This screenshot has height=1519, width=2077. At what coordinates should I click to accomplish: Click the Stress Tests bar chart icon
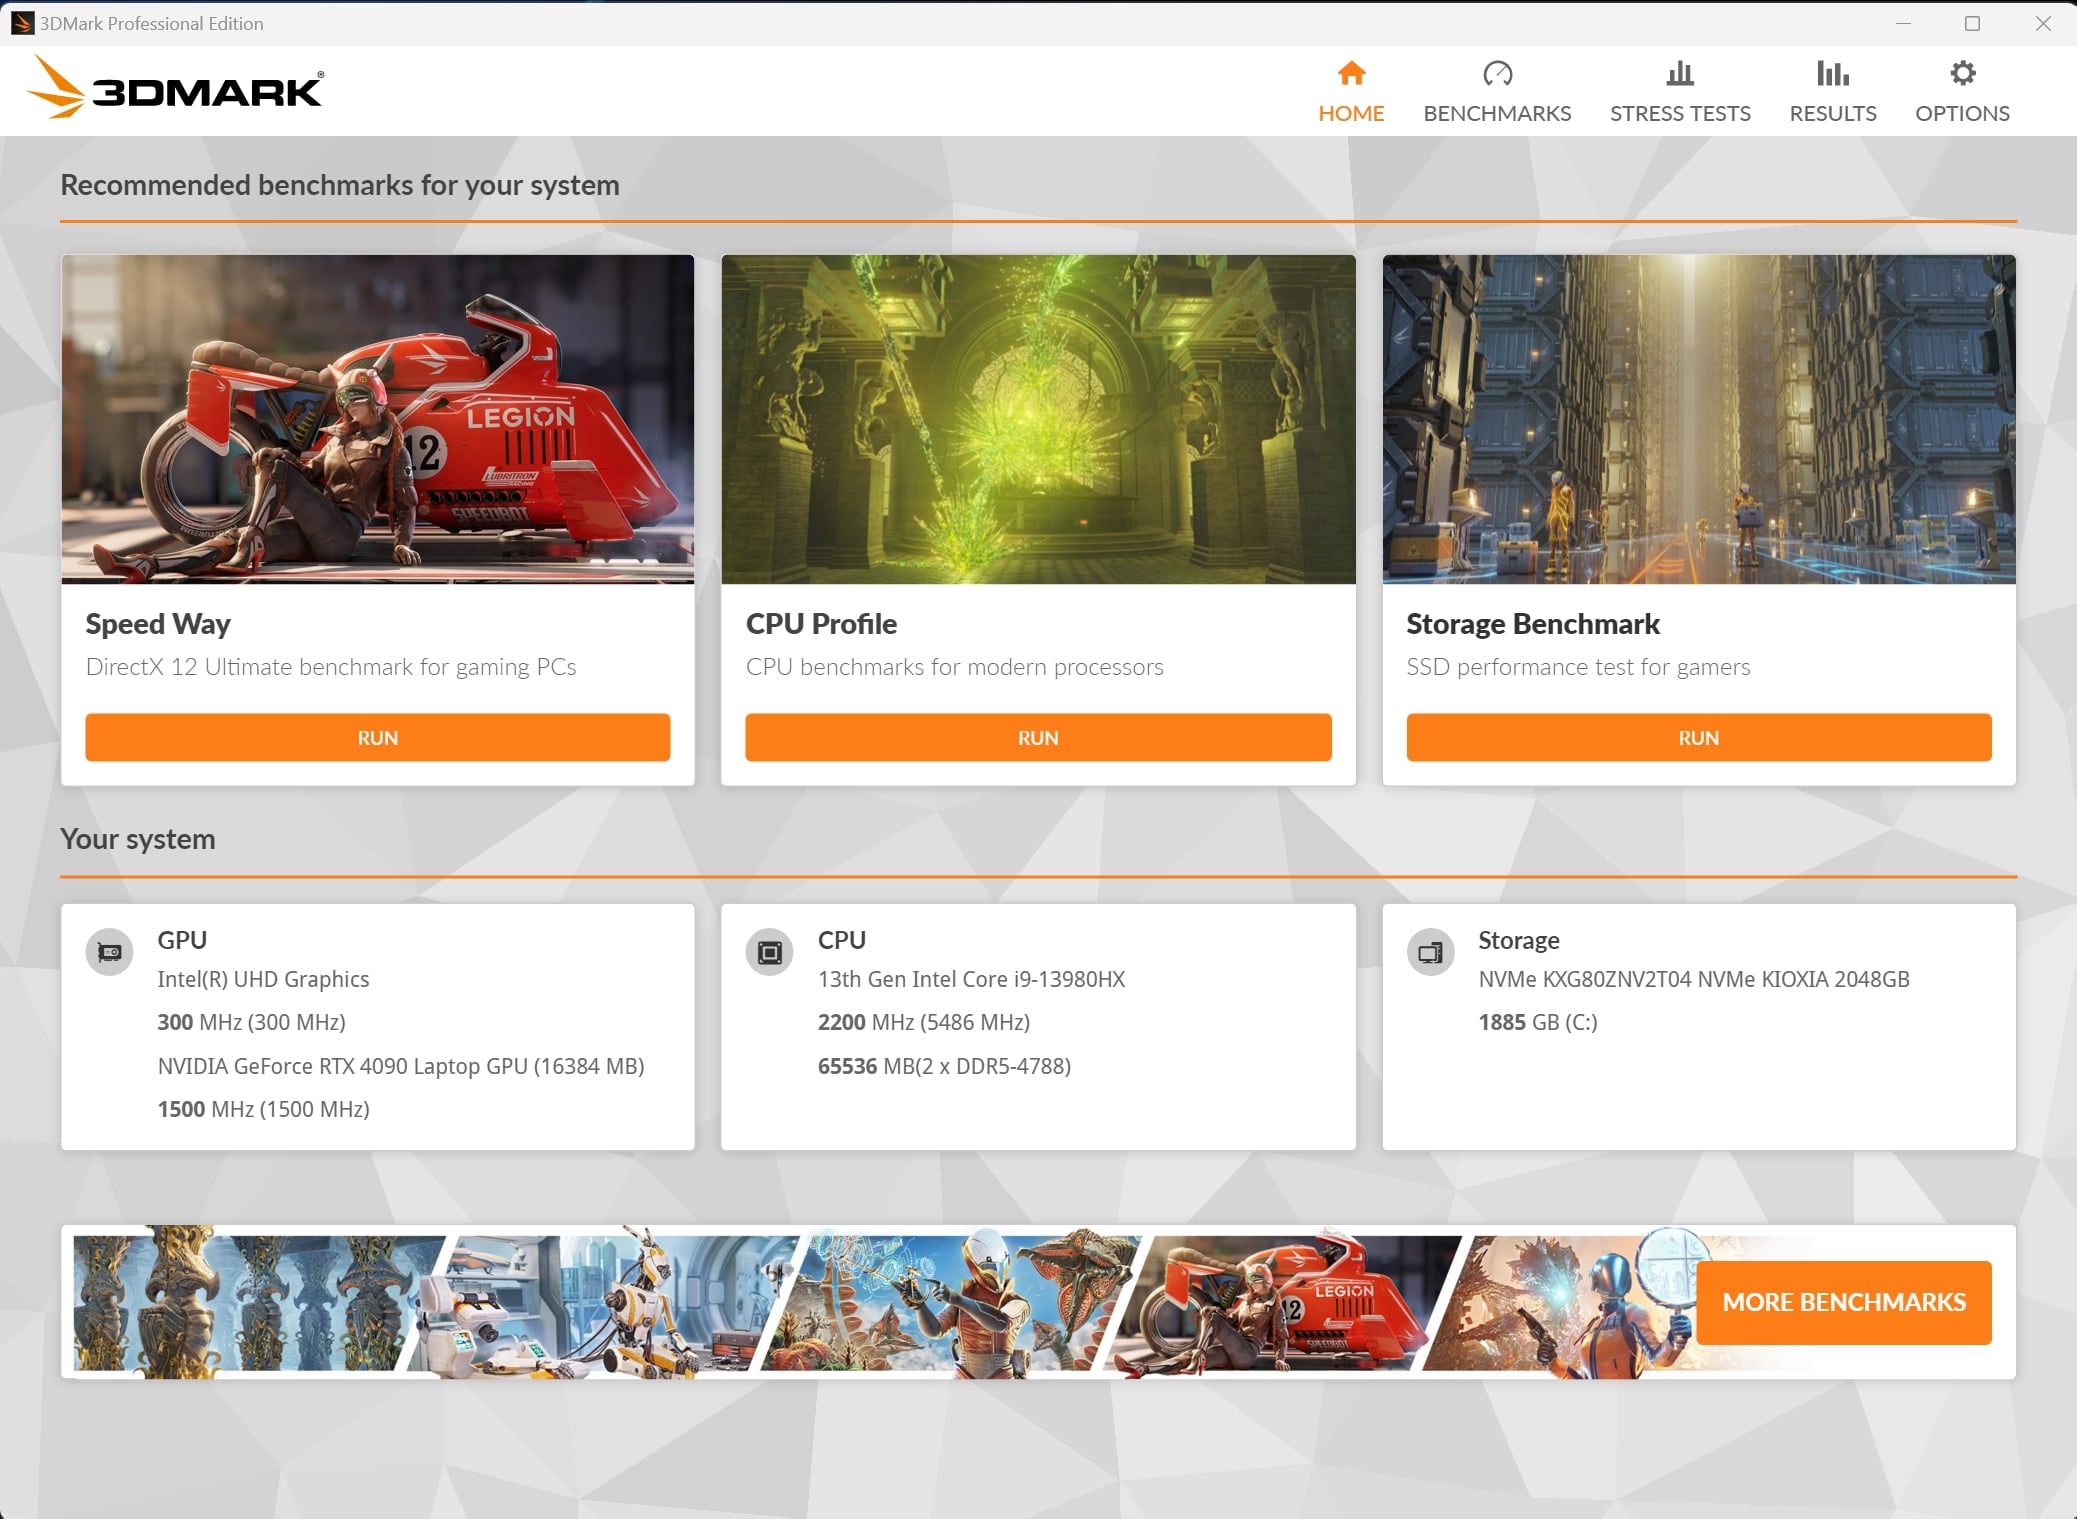[x=1680, y=73]
